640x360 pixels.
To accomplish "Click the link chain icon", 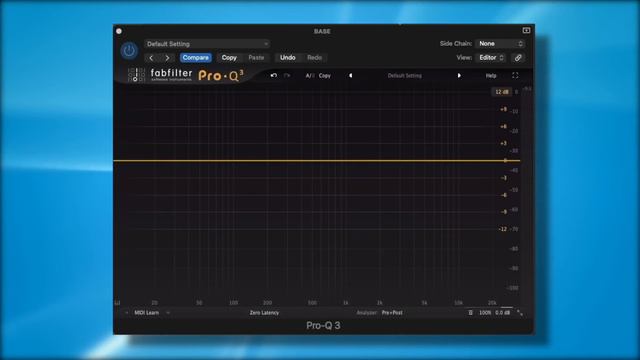I will [518, 58].
